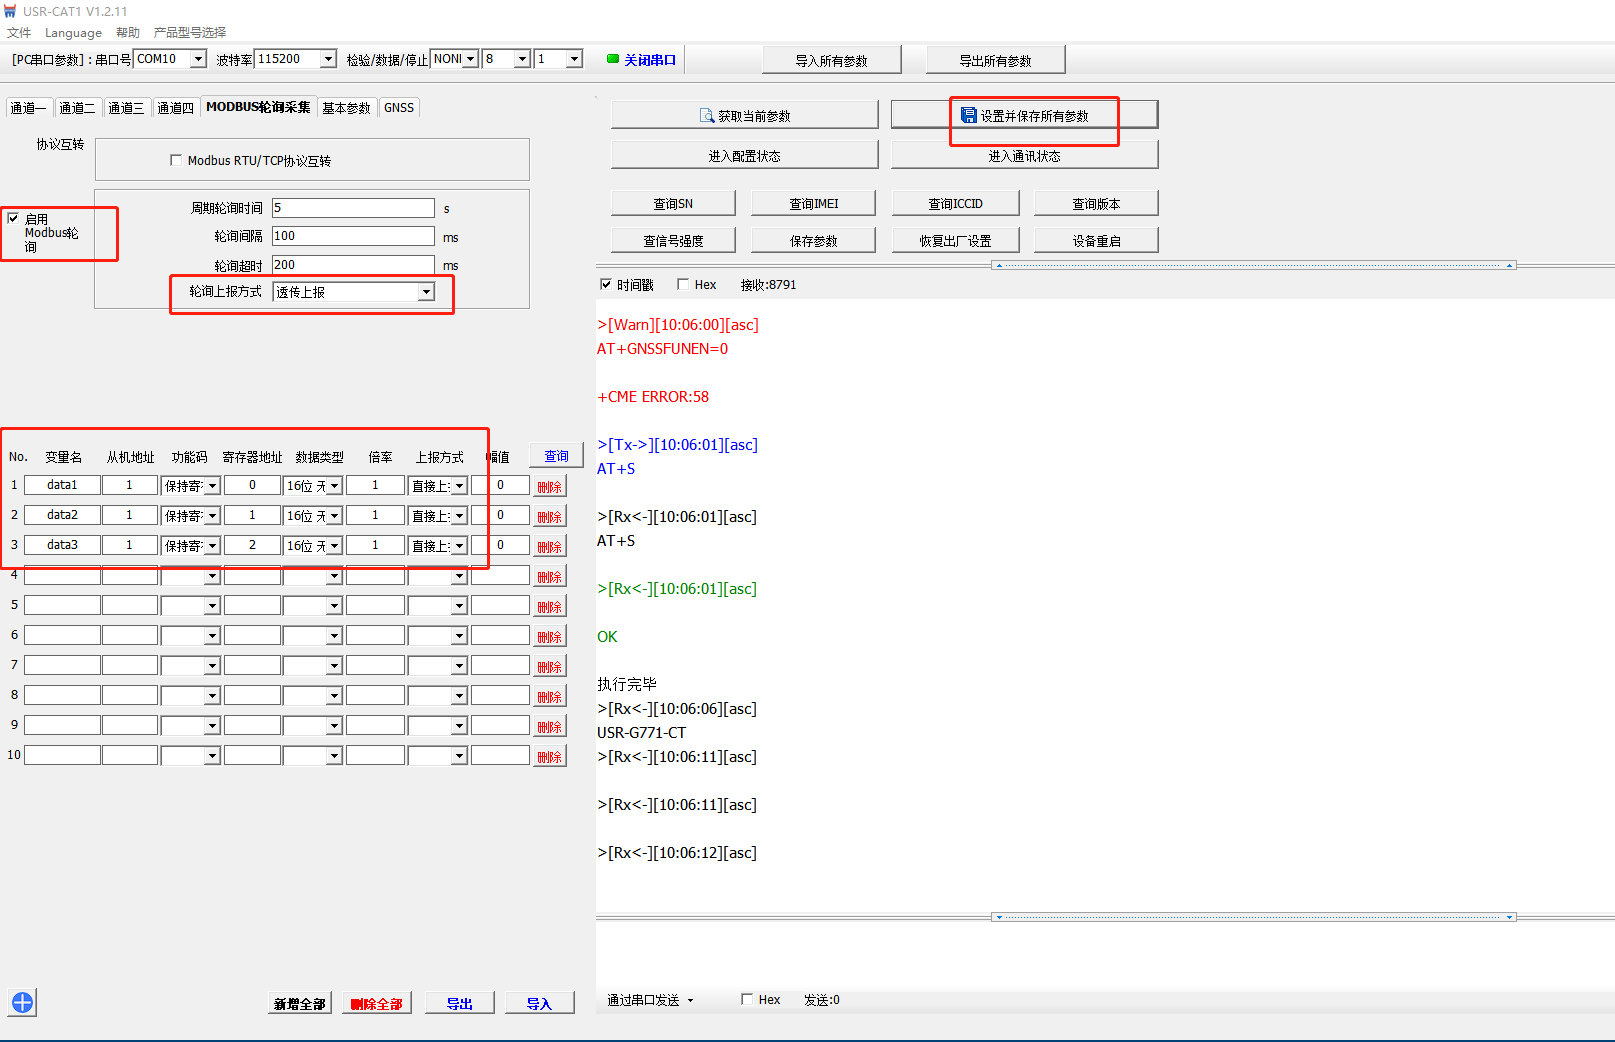Click red delete icon for row 3
The image size is (1615, 1042).
click(549, 547)
